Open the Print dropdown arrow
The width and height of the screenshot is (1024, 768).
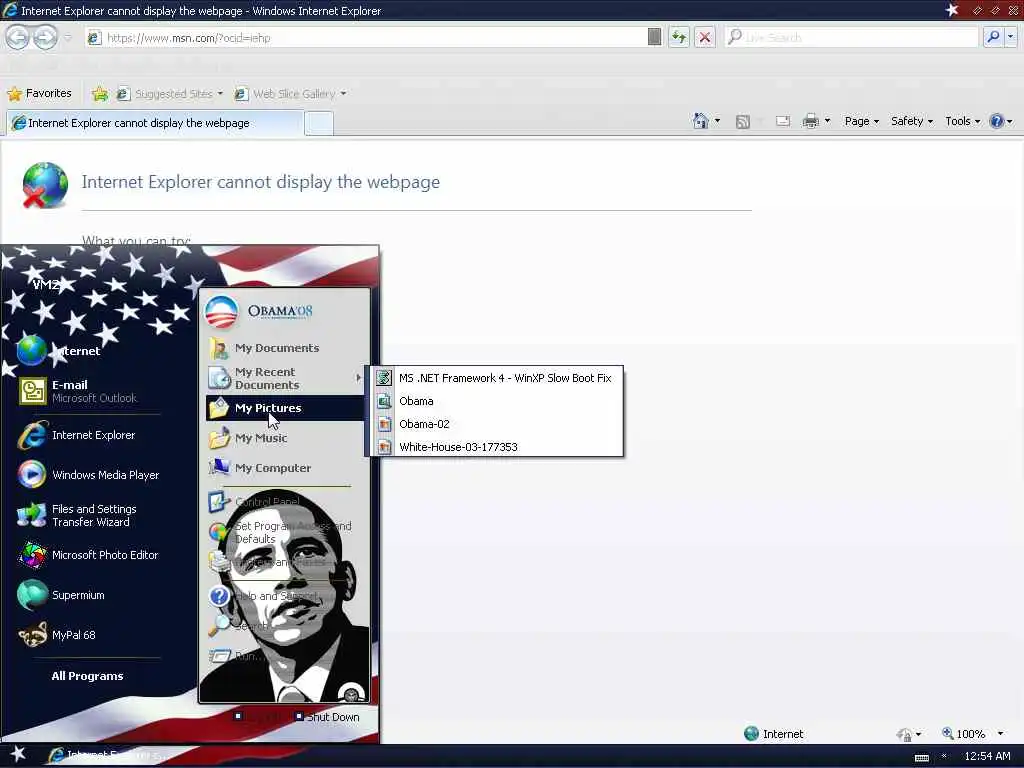click(x=827, y=121)
